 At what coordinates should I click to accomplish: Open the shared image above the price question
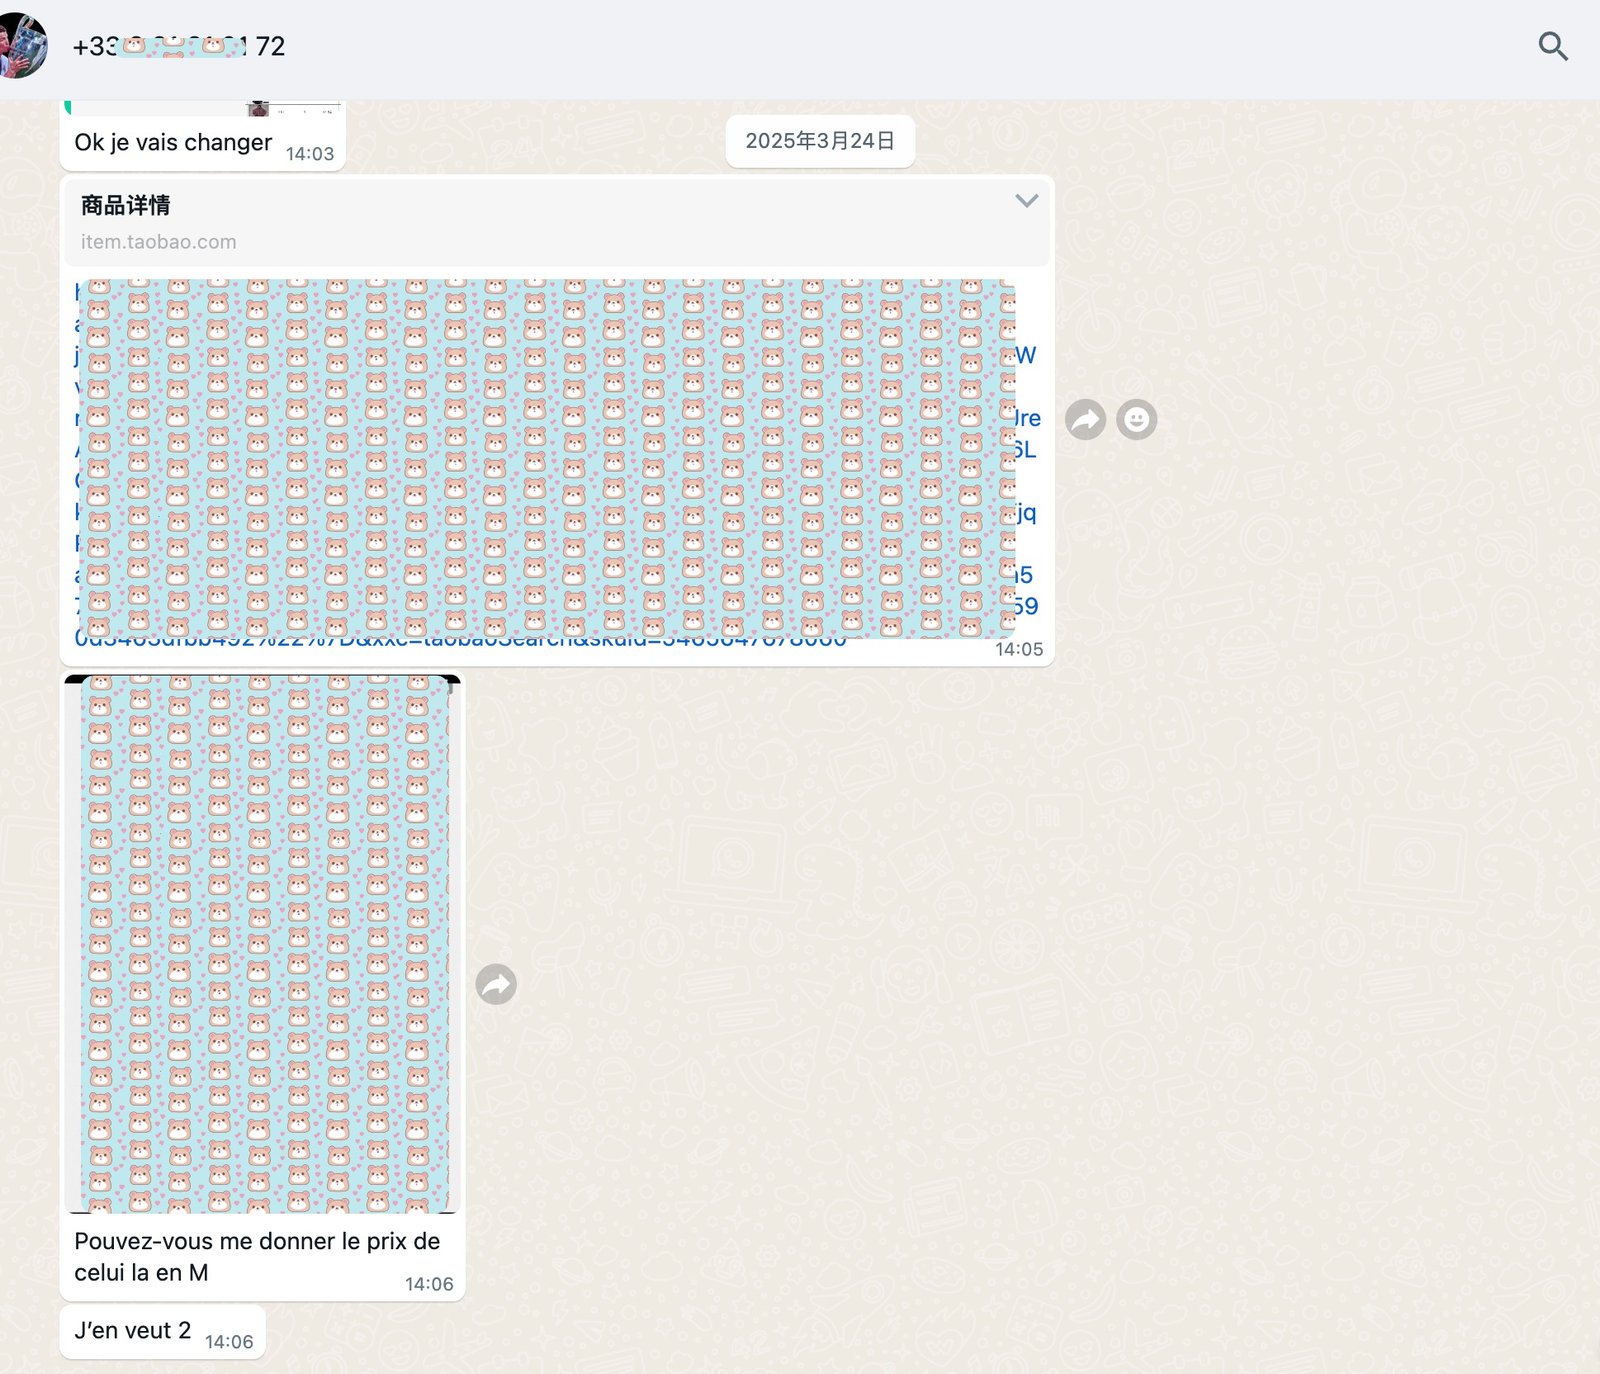point(262,943)
